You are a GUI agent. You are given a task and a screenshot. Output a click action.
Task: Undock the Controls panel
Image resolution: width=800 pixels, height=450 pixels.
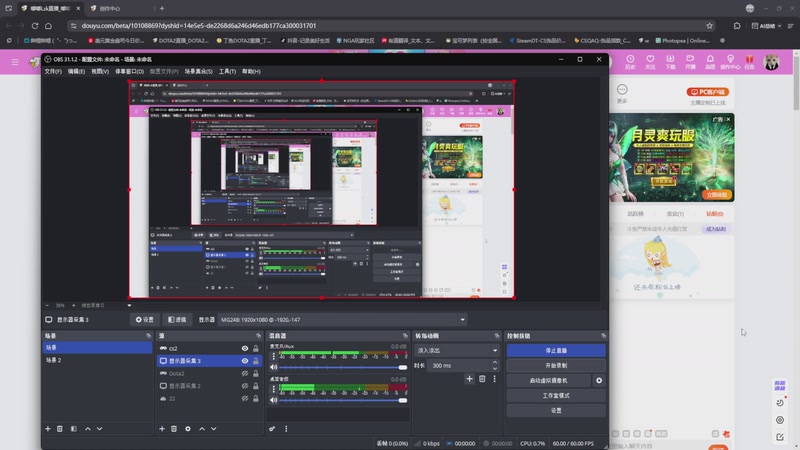(x=604, y=336)
